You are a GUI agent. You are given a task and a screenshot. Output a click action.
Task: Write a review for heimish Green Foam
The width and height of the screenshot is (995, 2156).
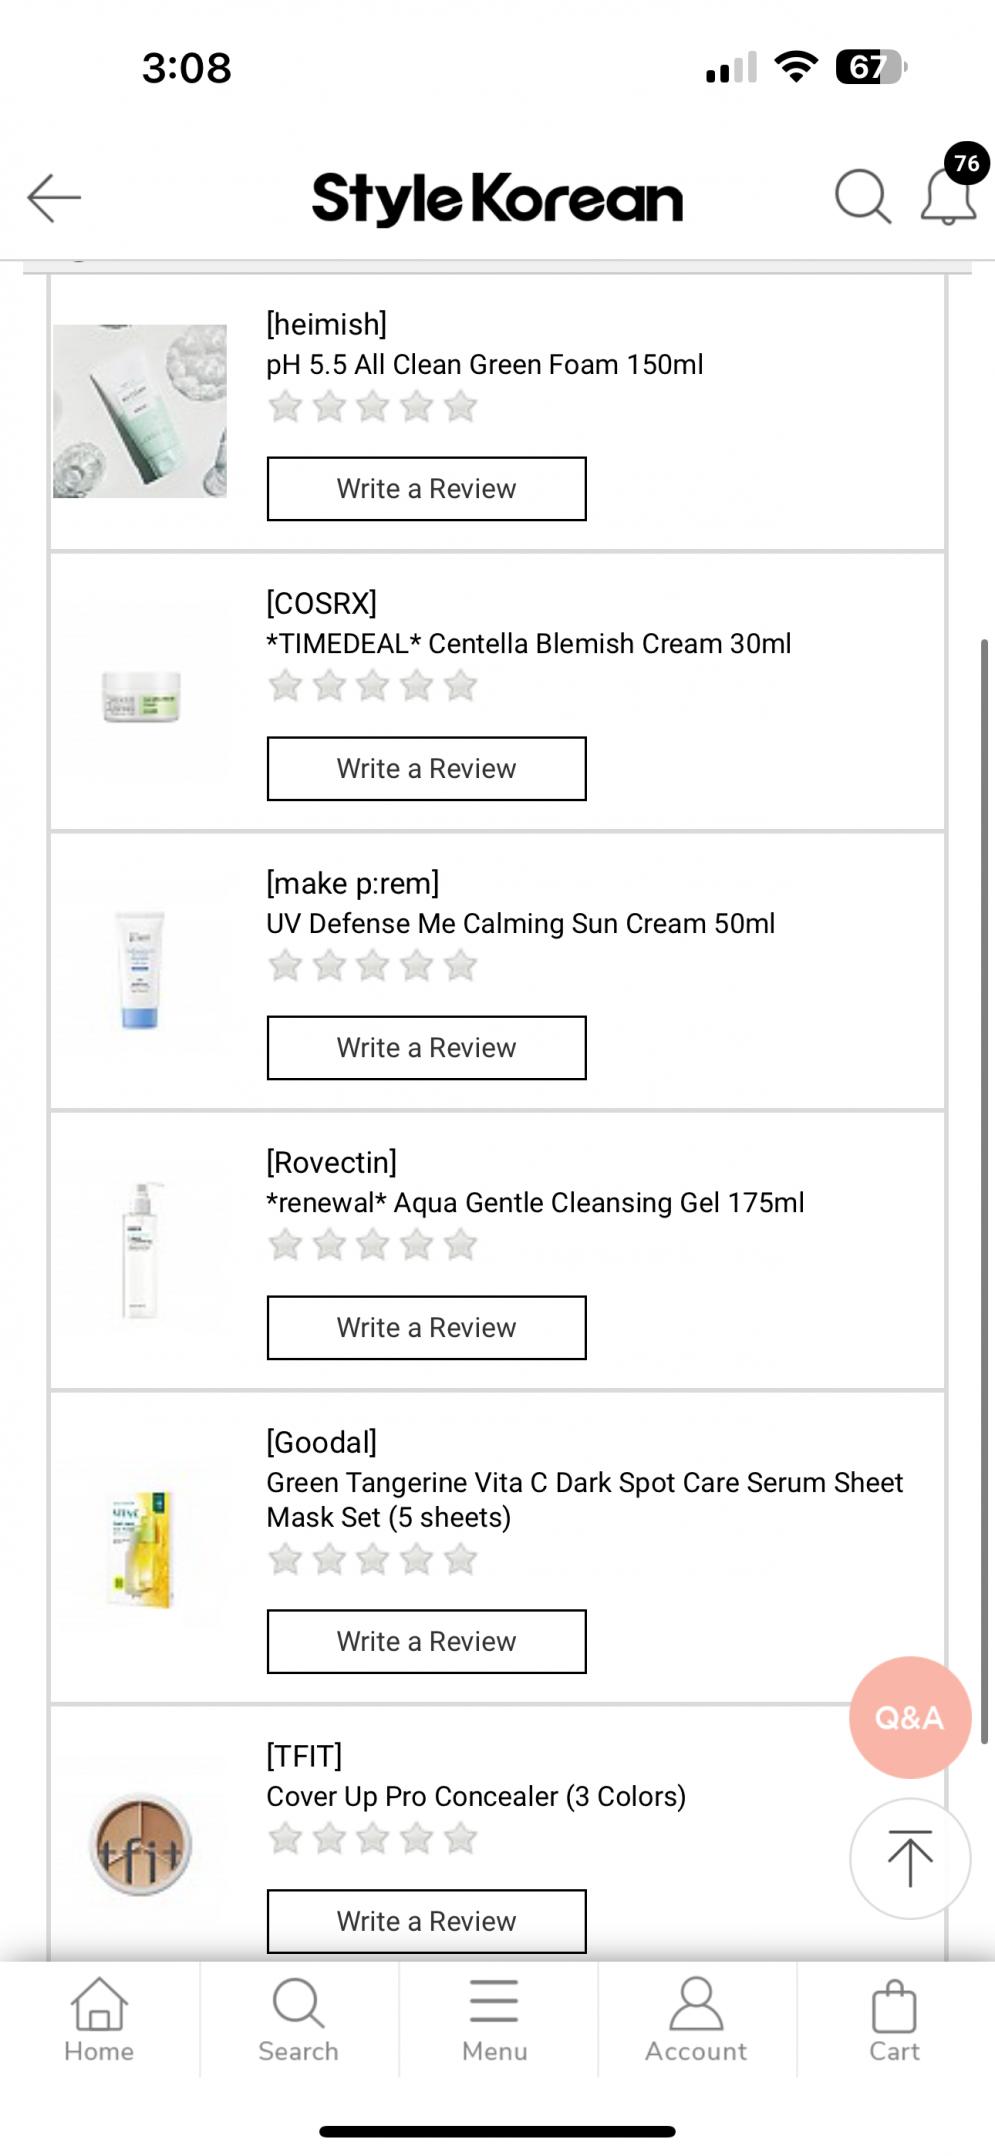click(x=426, y=489)
